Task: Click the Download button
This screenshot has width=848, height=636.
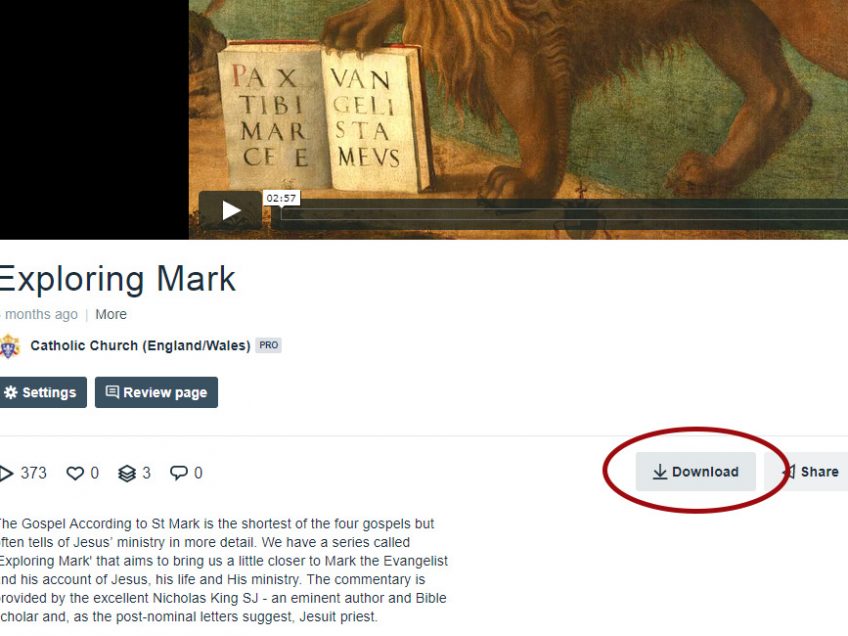Action: (x=695, y=472)
